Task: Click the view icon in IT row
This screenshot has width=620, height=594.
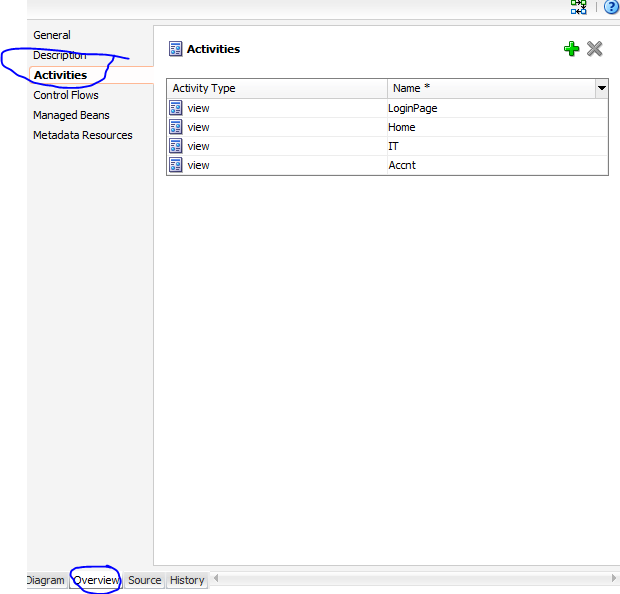Action: [176, 146]
